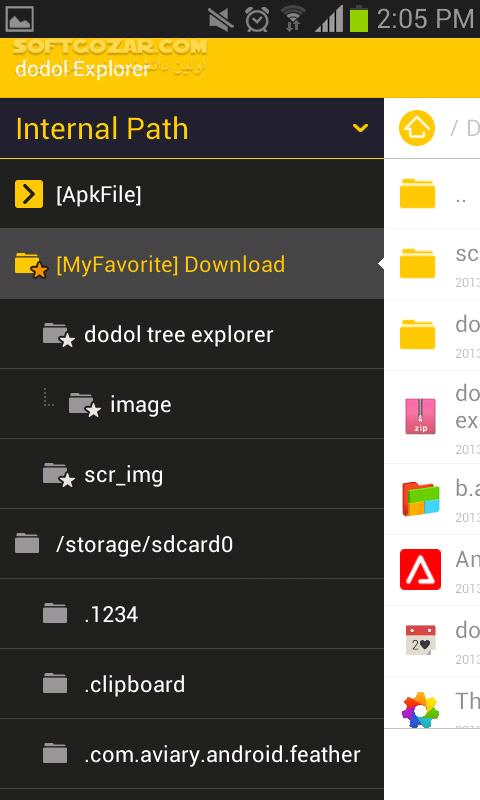Viewport: 480px width, 800px height.
Task: Open the calendar heart app icon
Action: pos(420,640)
